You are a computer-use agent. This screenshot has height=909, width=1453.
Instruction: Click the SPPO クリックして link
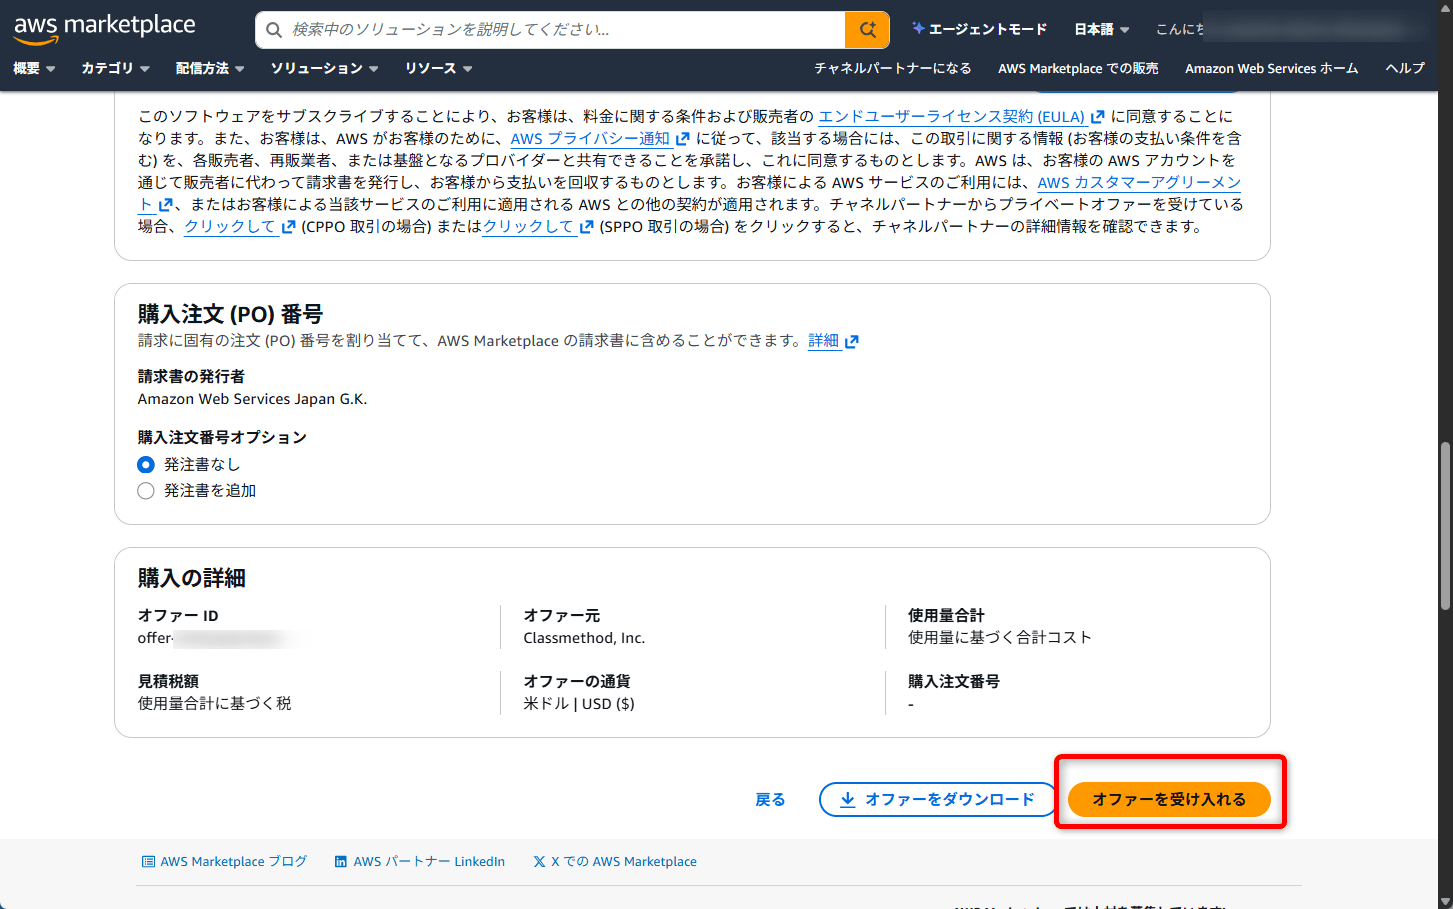click(x=528, y=227)
